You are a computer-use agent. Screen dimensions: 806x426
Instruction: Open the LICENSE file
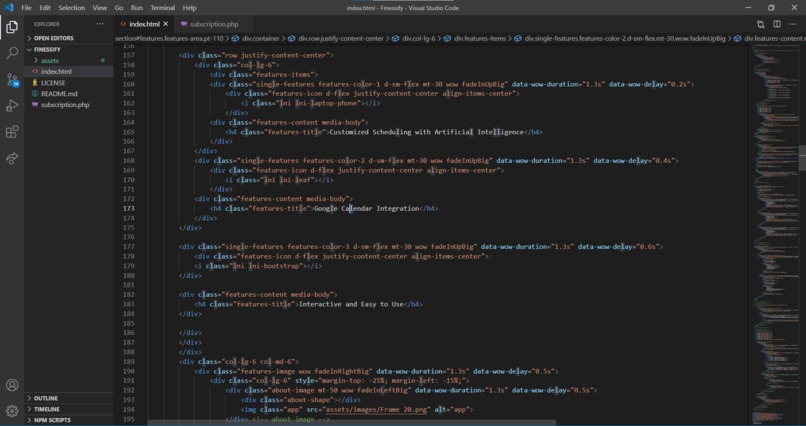point(69,83)
